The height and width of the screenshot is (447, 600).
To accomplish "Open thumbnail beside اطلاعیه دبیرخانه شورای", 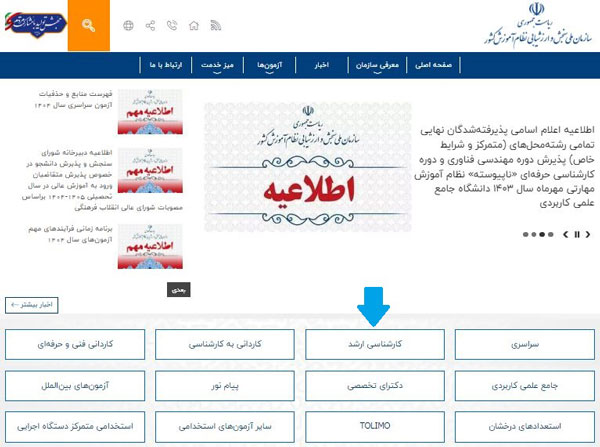I will (150, 170).
